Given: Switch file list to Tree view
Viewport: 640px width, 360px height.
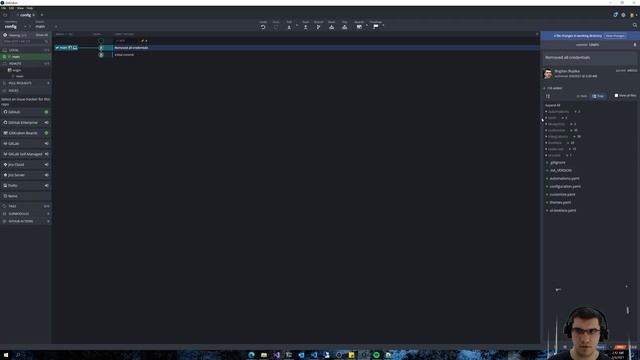Looking at the screenshot, I should point(598,96).
